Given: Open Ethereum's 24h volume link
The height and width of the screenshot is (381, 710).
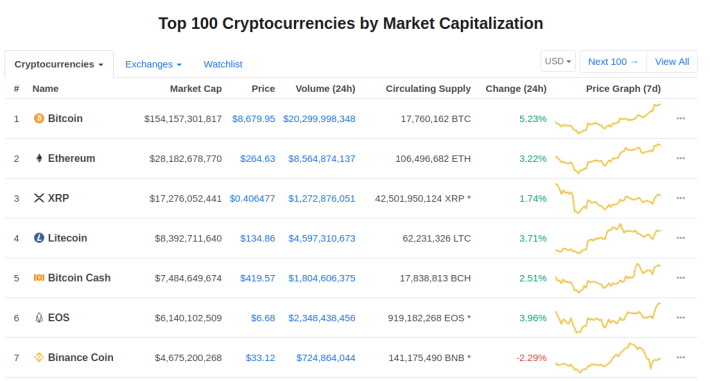Looking at the screenshot, I should [321, 159].
